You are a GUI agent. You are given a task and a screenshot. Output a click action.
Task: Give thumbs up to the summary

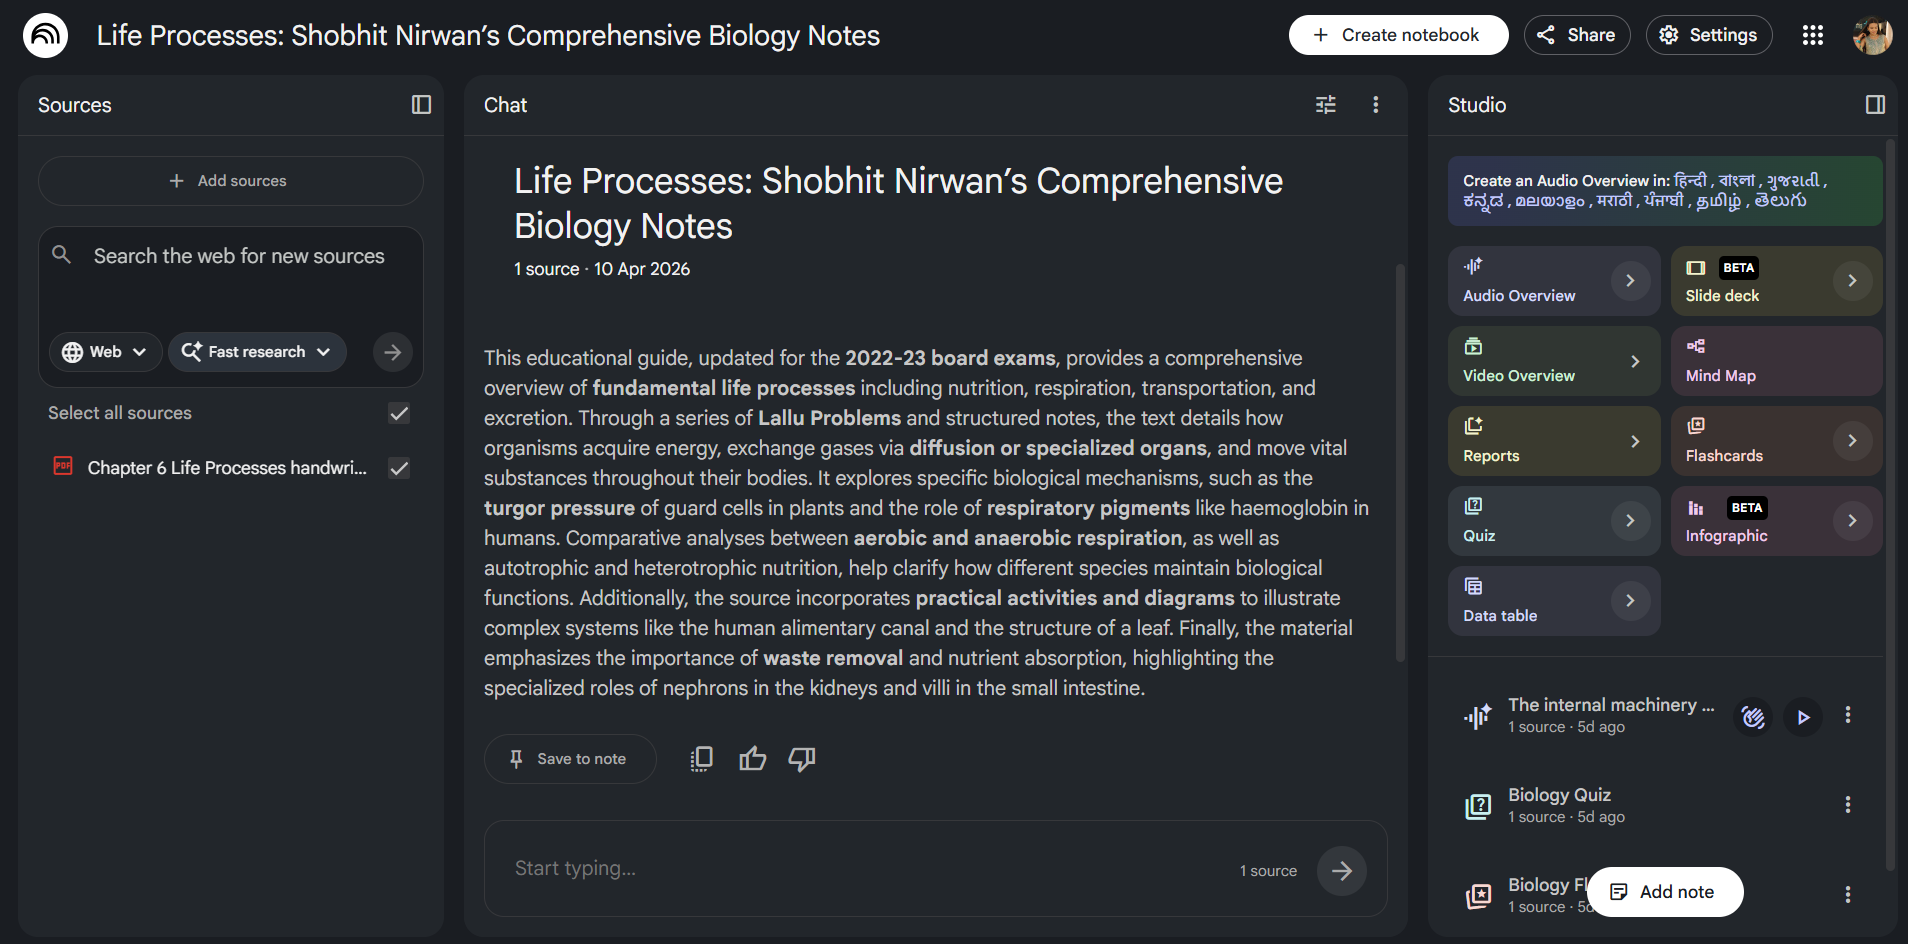(x=753, y=759)
